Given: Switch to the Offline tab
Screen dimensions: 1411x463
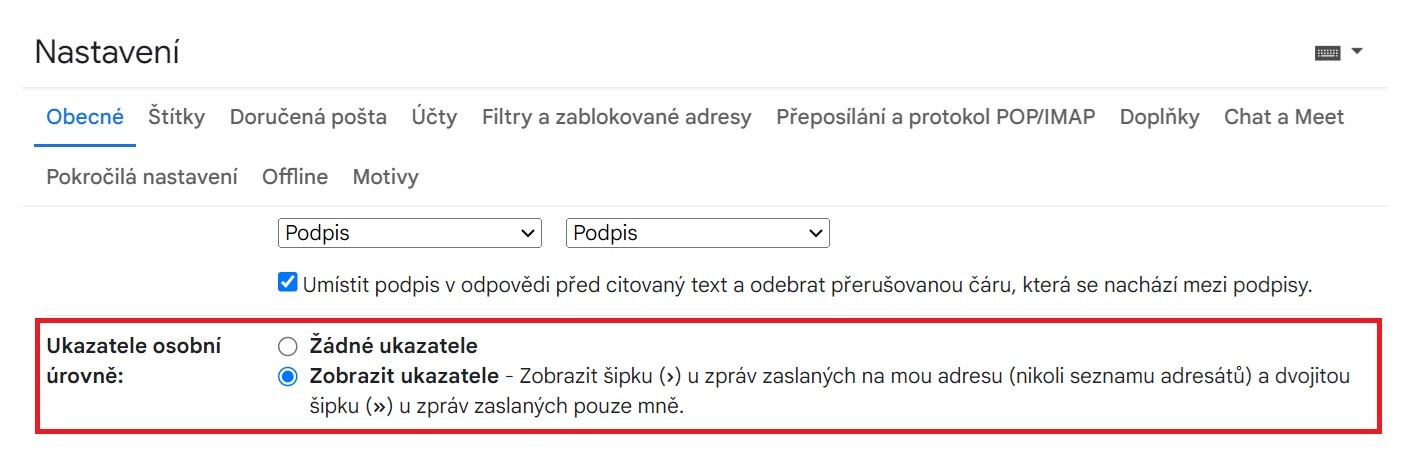Looking at the screenshot, I should (x=295, y=177).
